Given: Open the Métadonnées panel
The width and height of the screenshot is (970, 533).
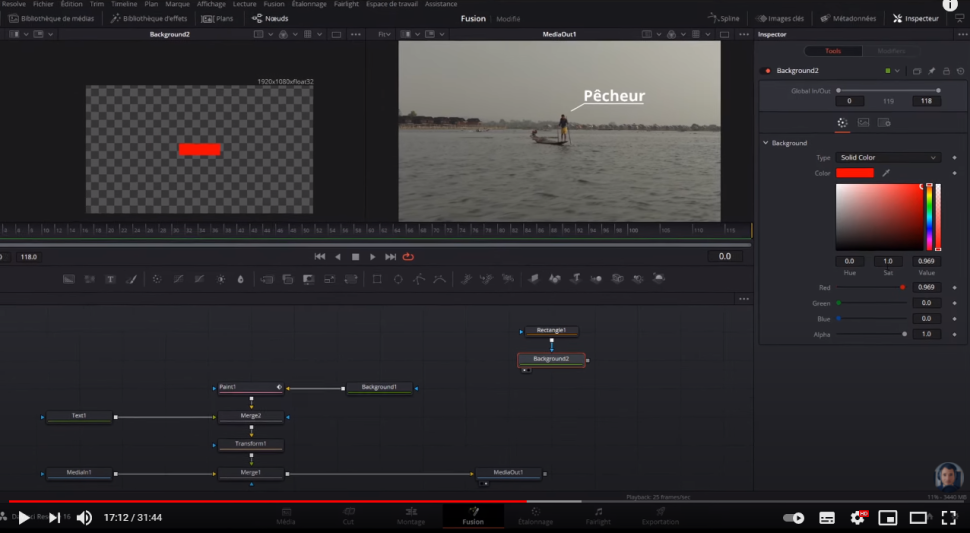Looking at the screenshot, I should click(x=848, y=19).
